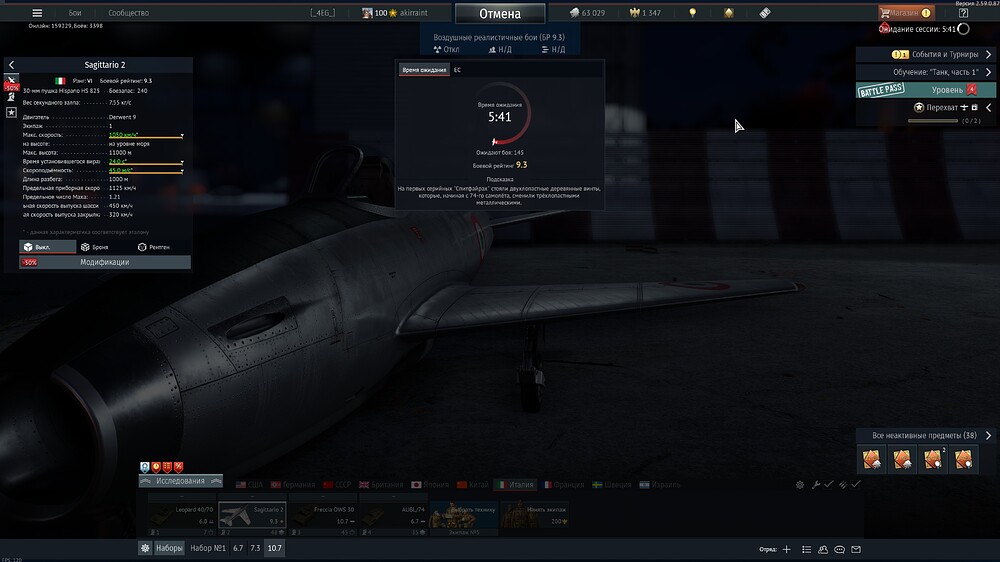Click the _4EG_ squadron tag

[322, 13]
